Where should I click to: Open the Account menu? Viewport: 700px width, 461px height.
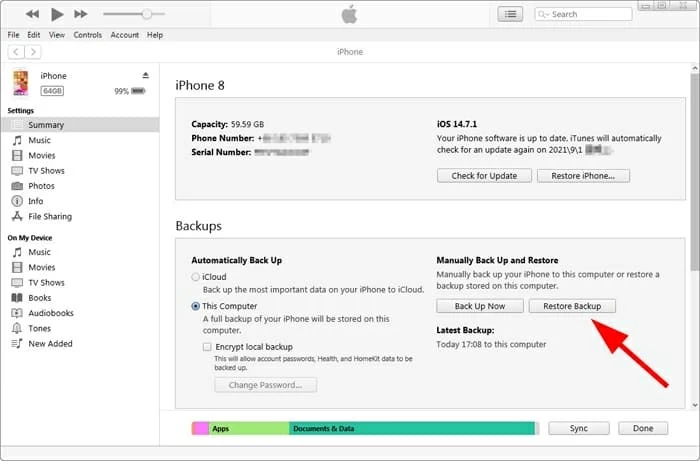(125, 35)
